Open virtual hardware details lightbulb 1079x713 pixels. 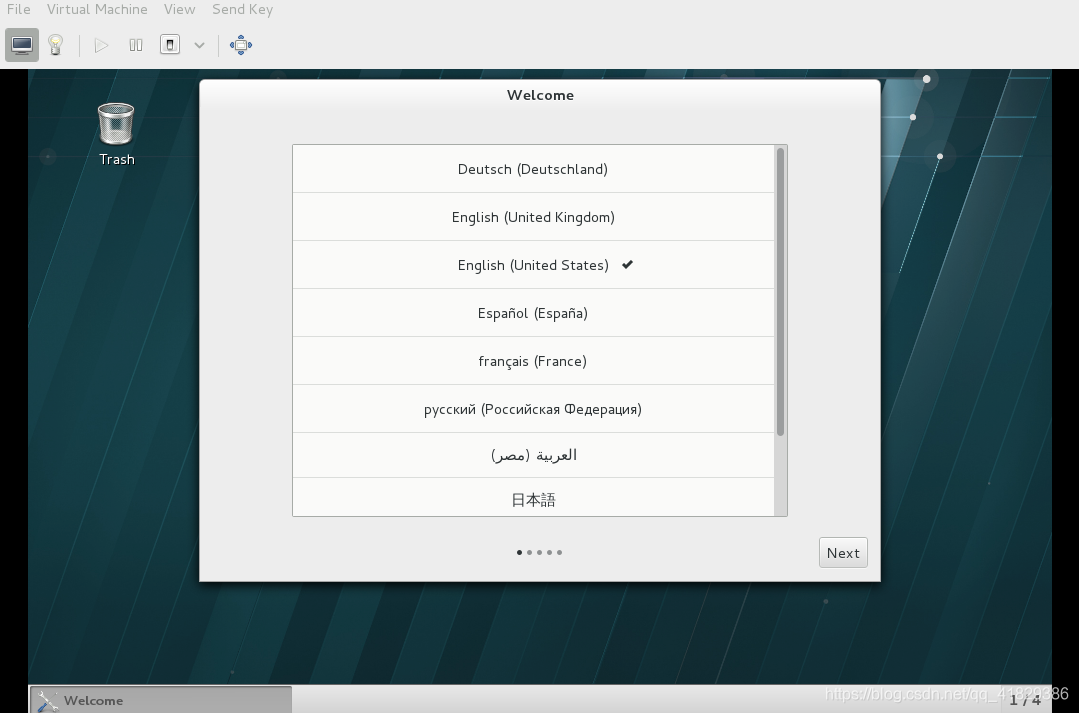click(56, 45)
